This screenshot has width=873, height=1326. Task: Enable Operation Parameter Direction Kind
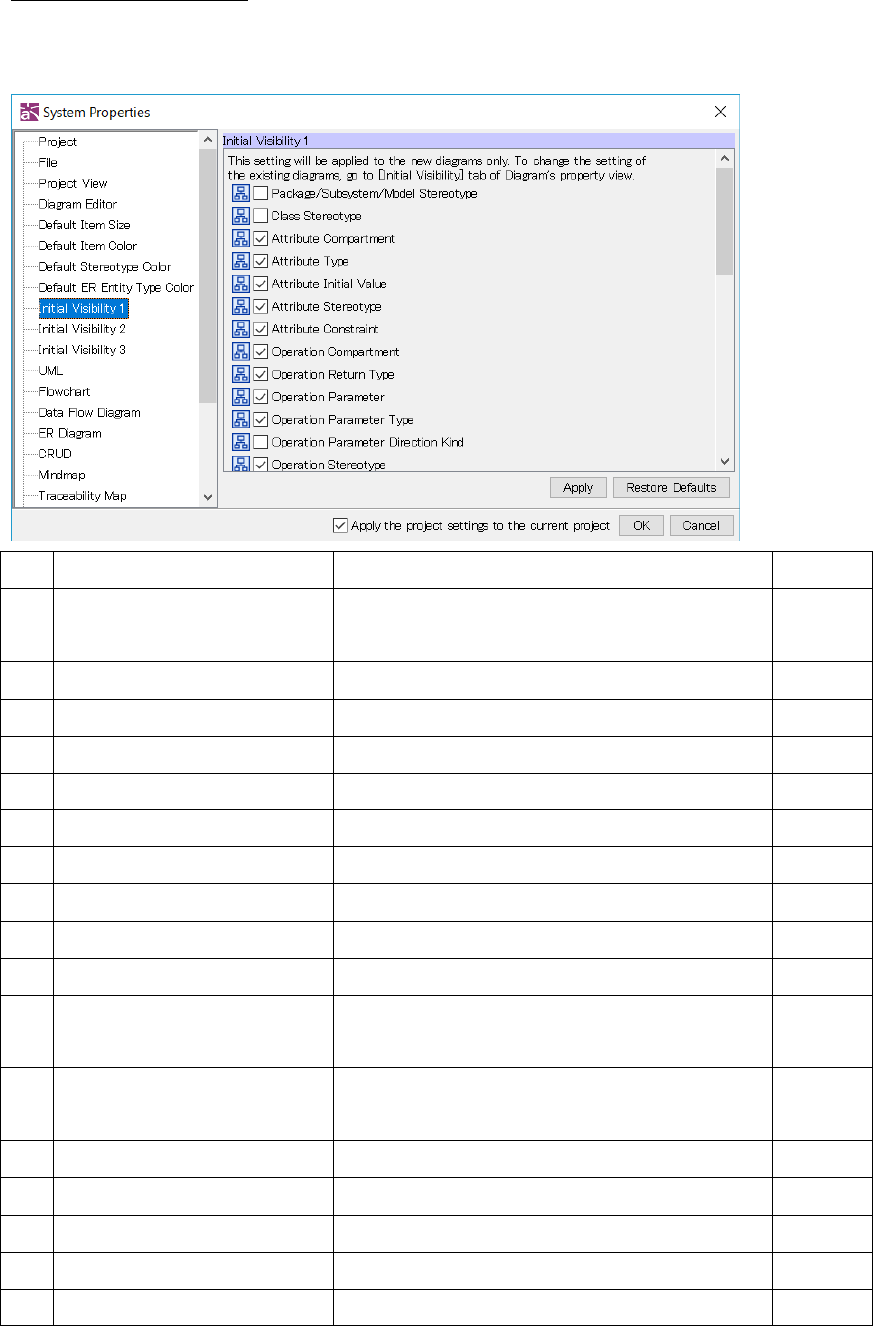260,442
